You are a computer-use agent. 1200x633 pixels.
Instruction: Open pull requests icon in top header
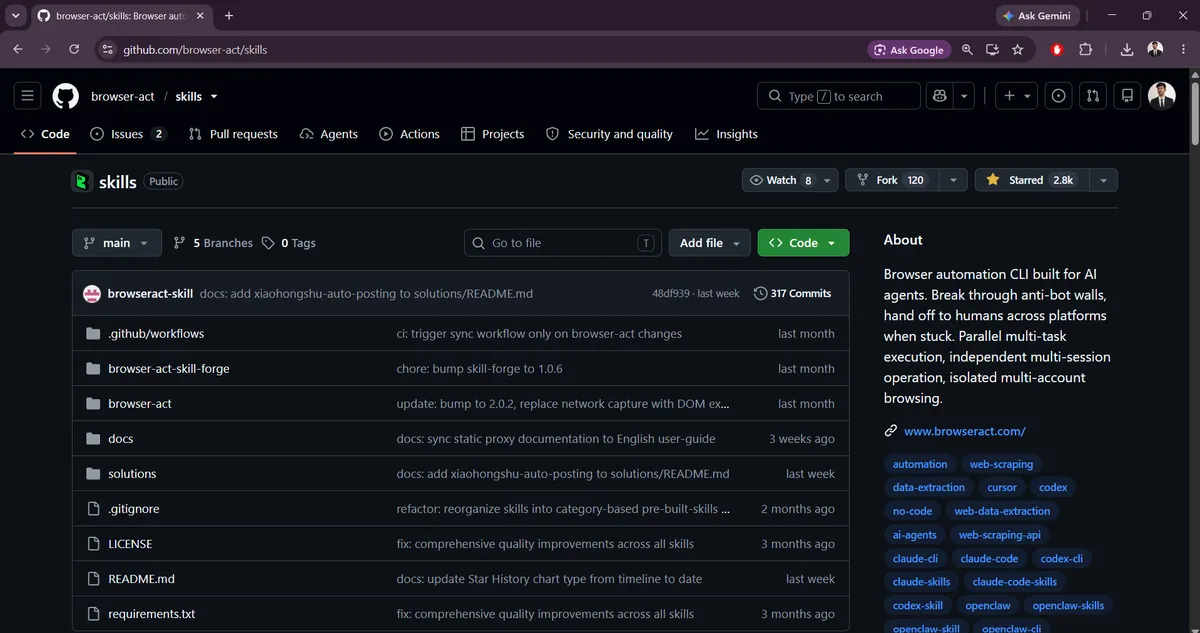[1093, 96]
